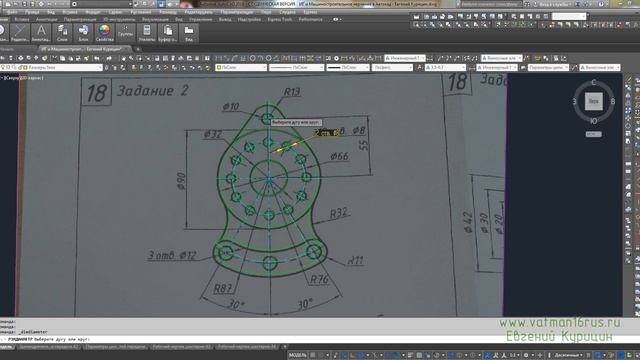Click the Undo arrow in the standard toolbar

pyautogui.click(x=97, y=58)
